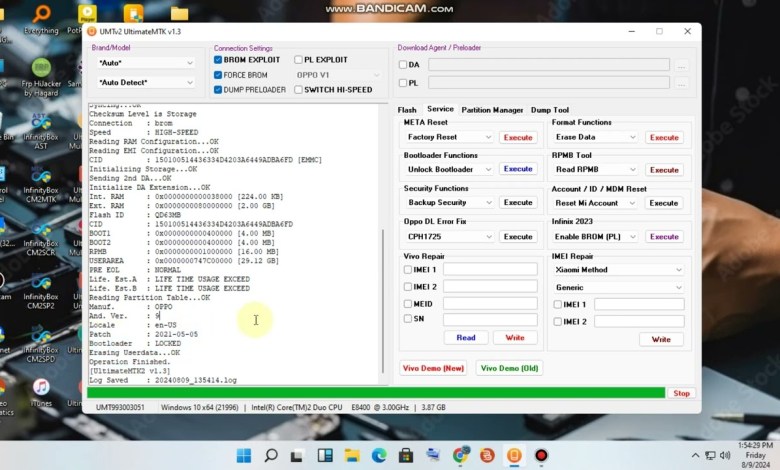Show hidden system tray icons chevron

[x=695, y=455]
